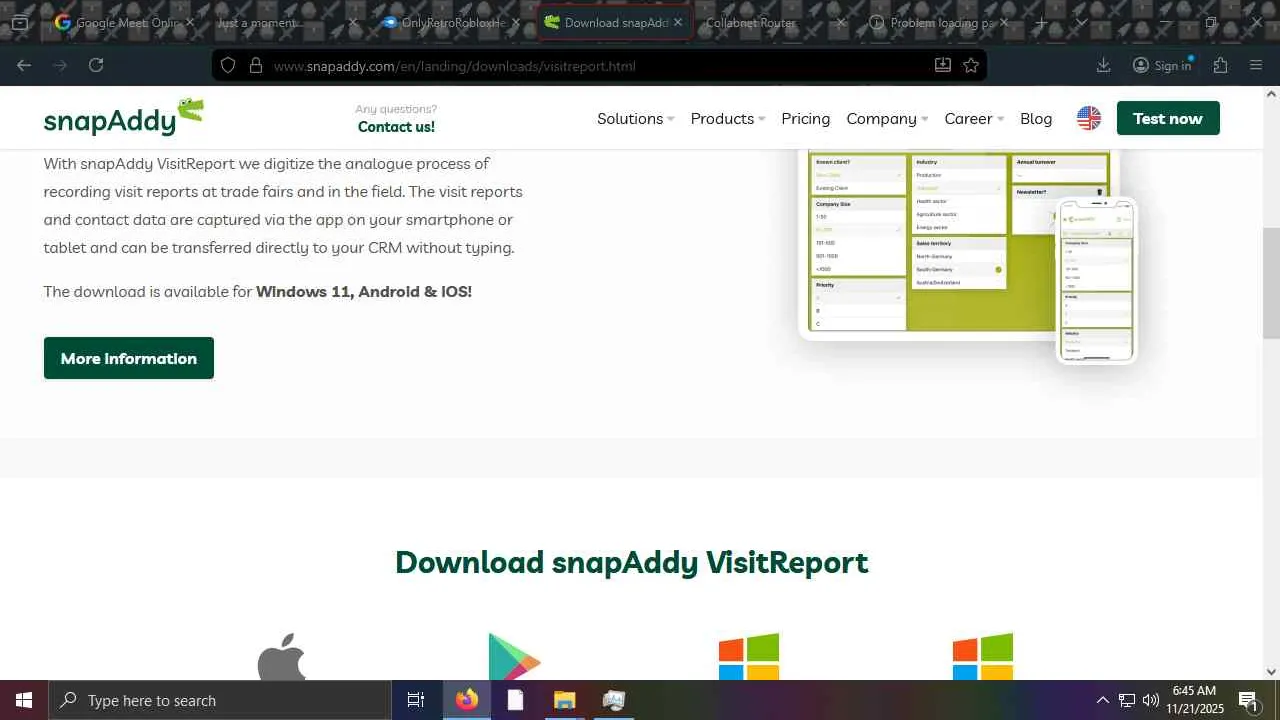Click the taskbar app right of File Explorer
Screen dimensions: 1280x720
click(x=614, y=700)
